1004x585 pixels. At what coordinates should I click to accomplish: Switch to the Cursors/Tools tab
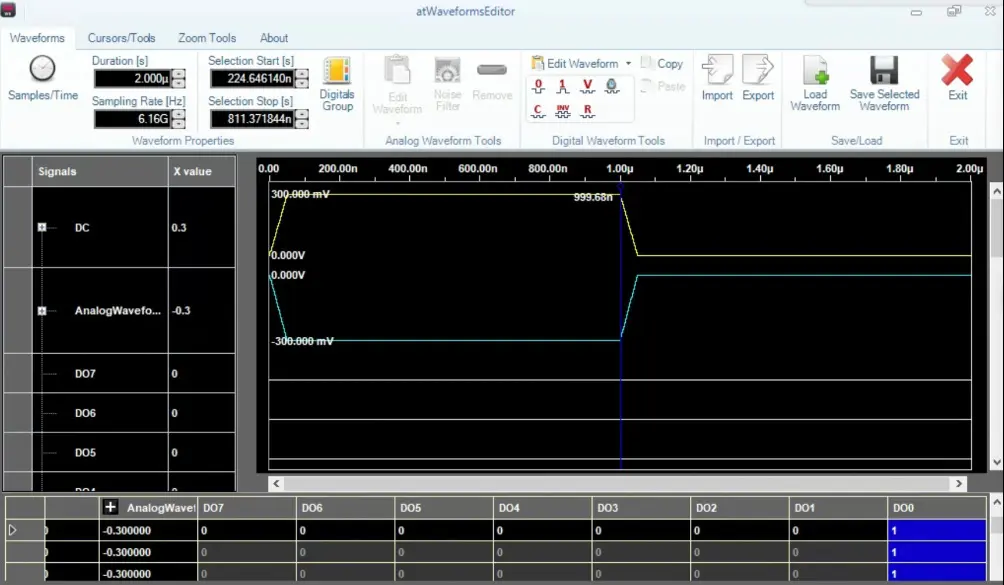pyautogui.click(x=121, y=38)
